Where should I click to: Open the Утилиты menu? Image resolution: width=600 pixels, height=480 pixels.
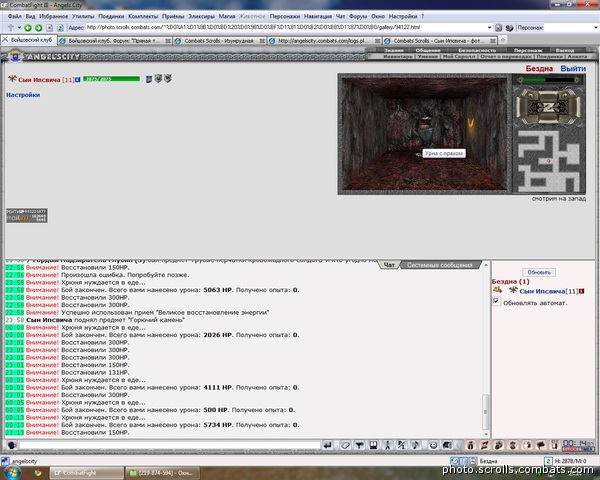[x=83, y=16]
